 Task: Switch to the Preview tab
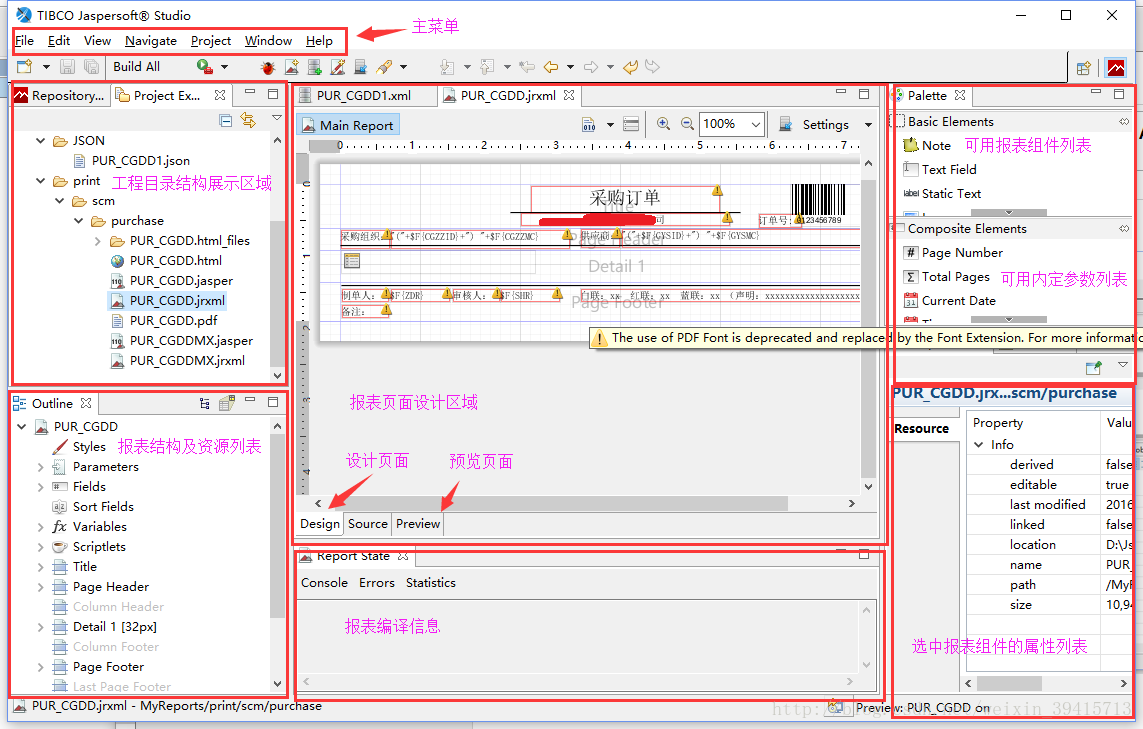click(418, 523)
